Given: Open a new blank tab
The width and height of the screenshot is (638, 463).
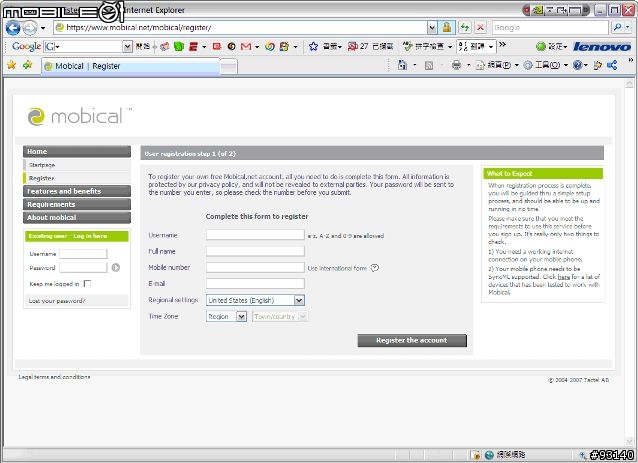Looking at the screenshot, I should tap(229, 66).
